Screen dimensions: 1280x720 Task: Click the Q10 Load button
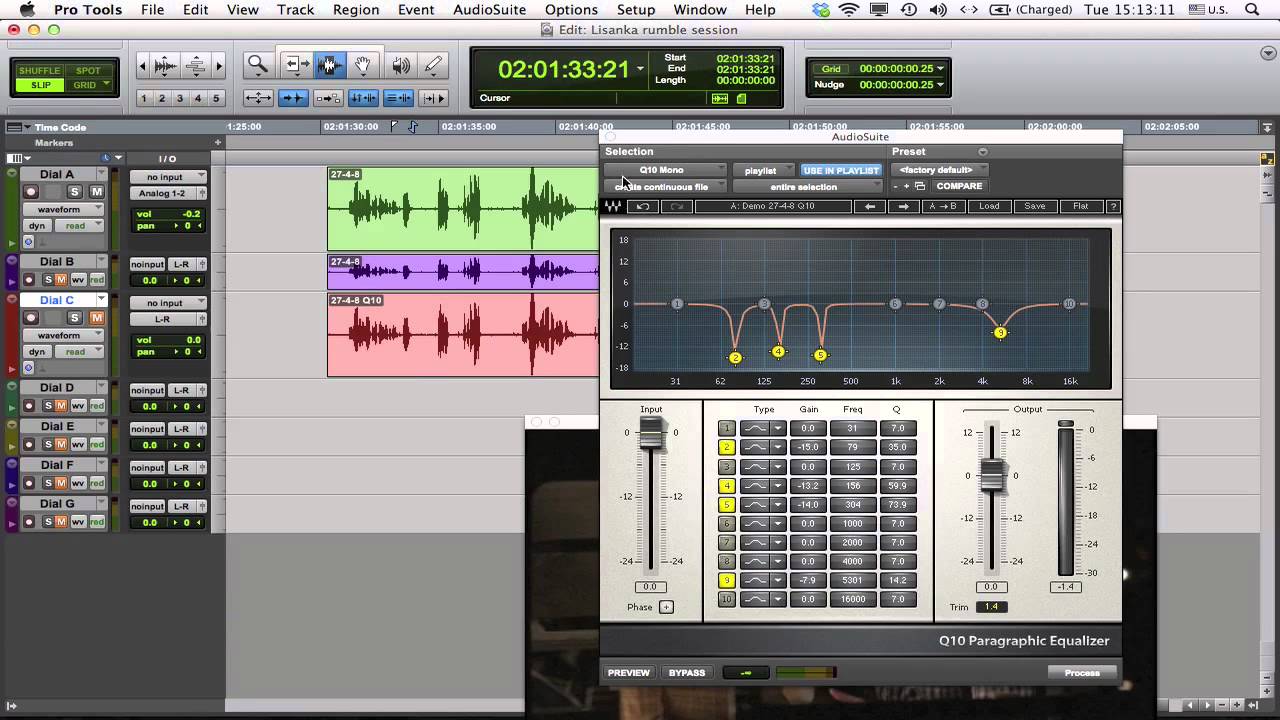pos(989,206)
